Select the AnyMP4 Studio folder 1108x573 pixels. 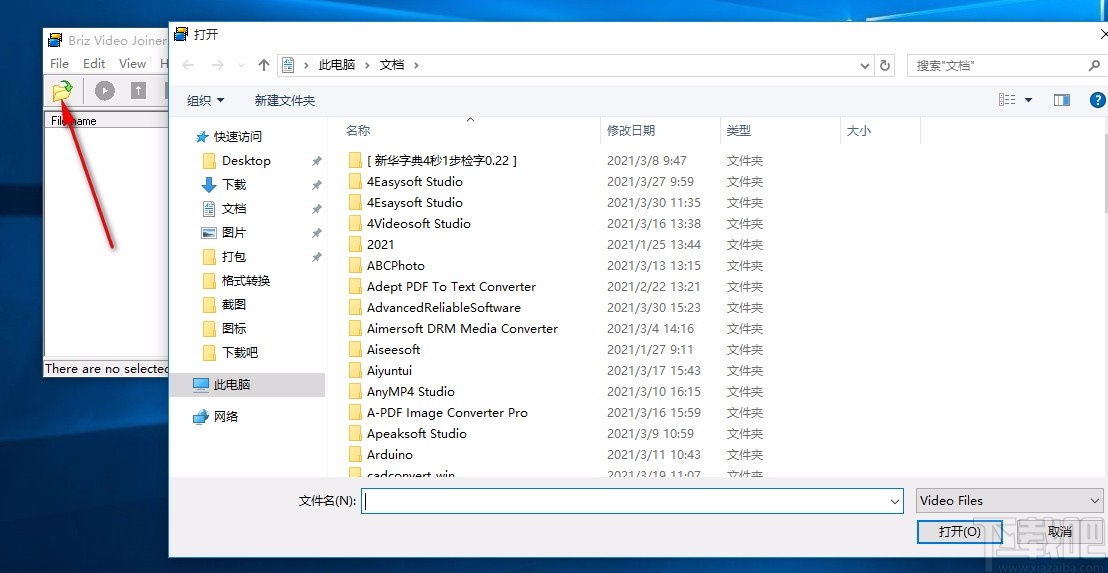411,391
